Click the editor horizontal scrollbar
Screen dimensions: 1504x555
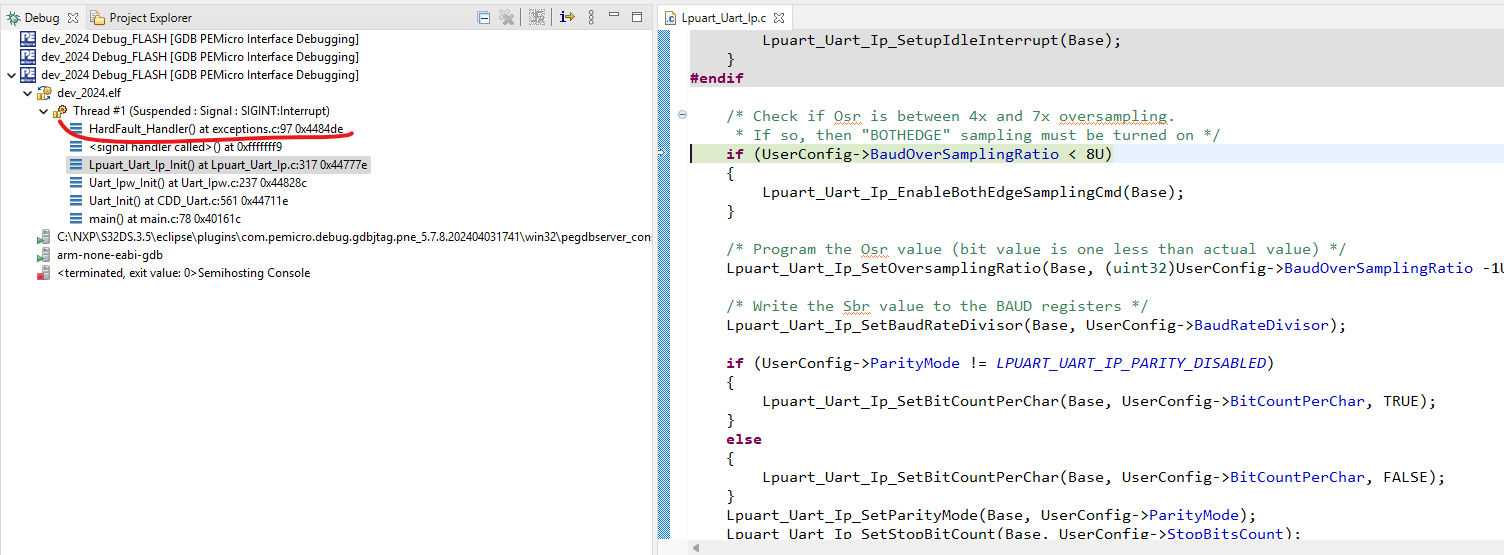pyautogui.click(x=1094, y=547)
